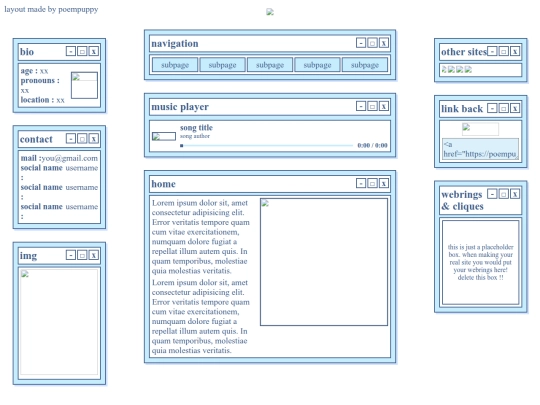
Task: Click the bio profile picture
Action: click(84, 85)
